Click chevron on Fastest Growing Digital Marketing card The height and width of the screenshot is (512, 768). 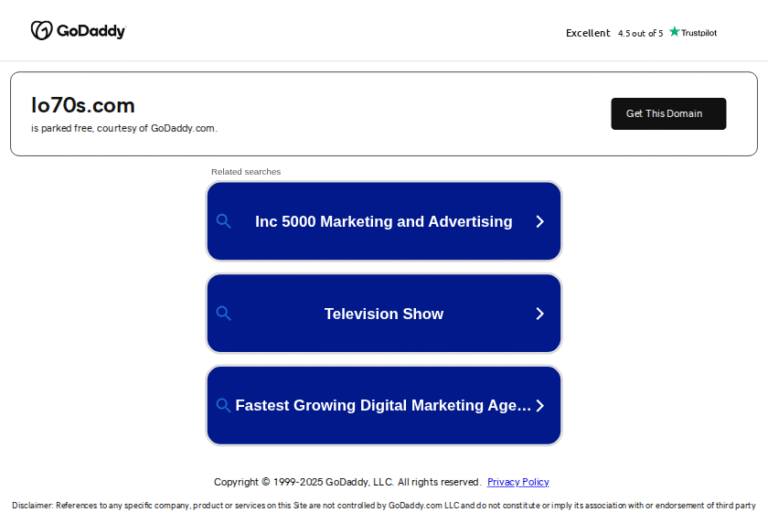[540, 405]
